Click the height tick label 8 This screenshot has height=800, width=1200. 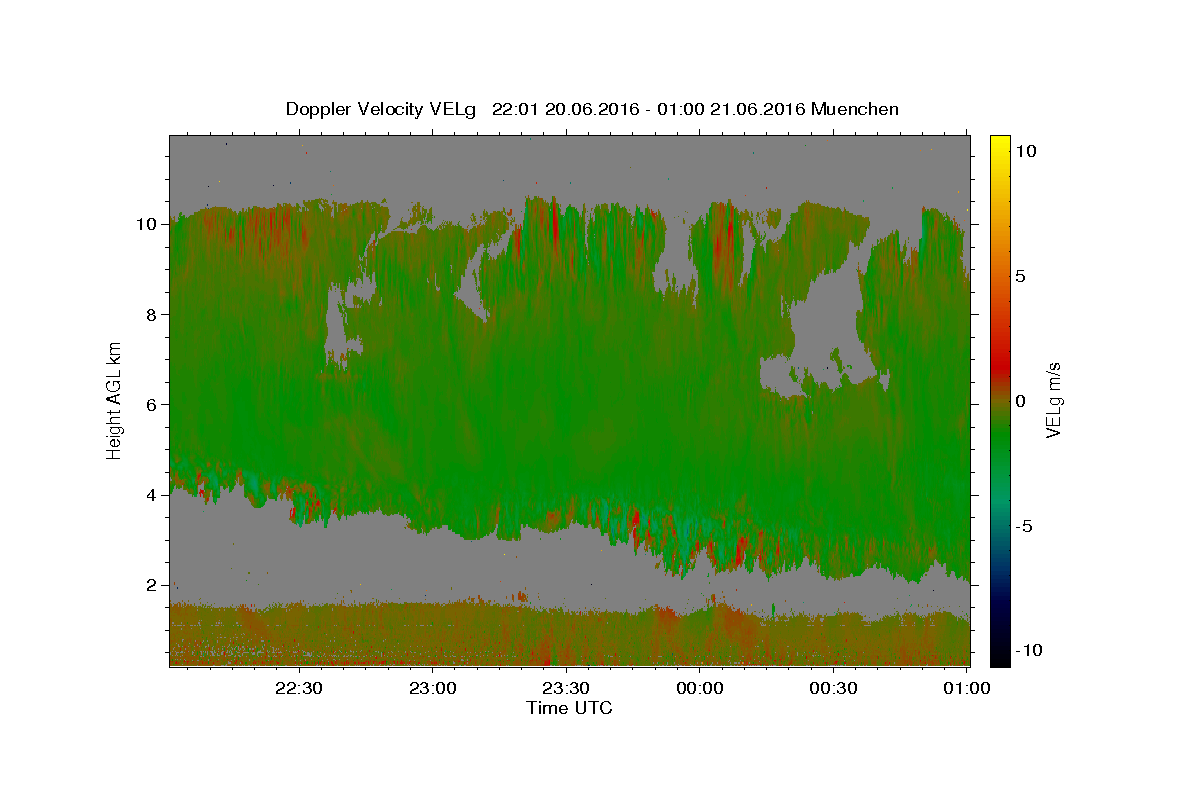152,314
